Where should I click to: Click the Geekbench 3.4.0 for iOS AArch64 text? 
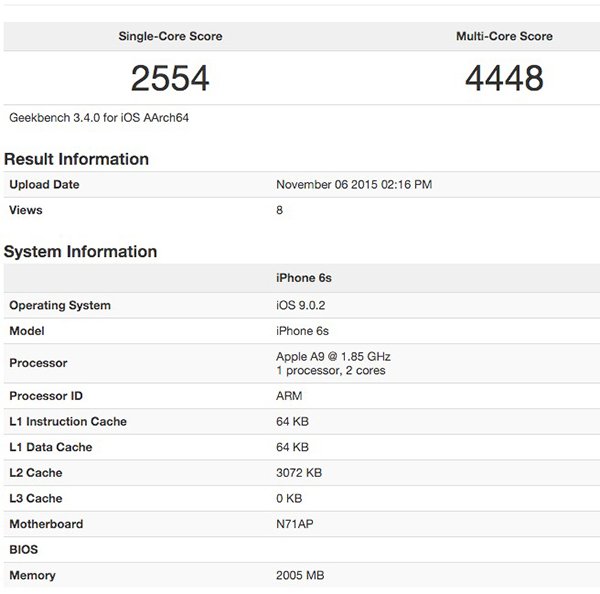pyautogui.click(x=99, y=117)
